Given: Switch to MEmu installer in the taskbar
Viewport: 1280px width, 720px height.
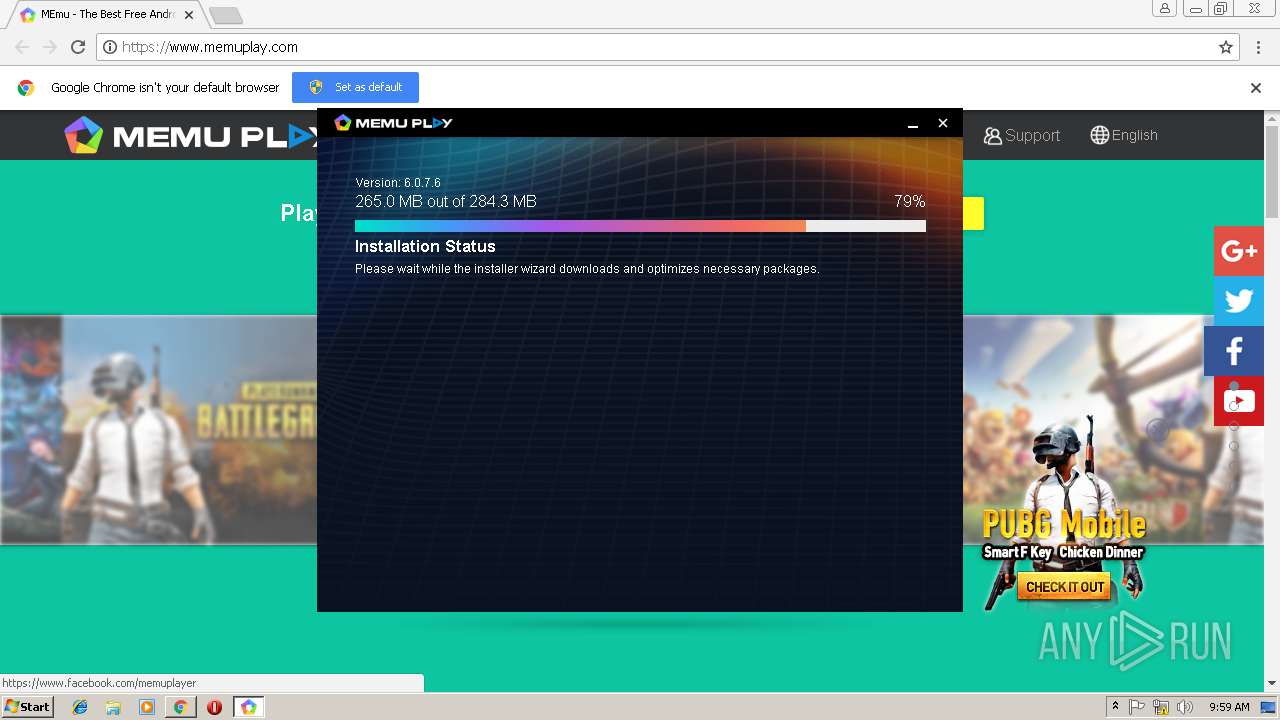Looking at the screenshot, I should 248,707.
